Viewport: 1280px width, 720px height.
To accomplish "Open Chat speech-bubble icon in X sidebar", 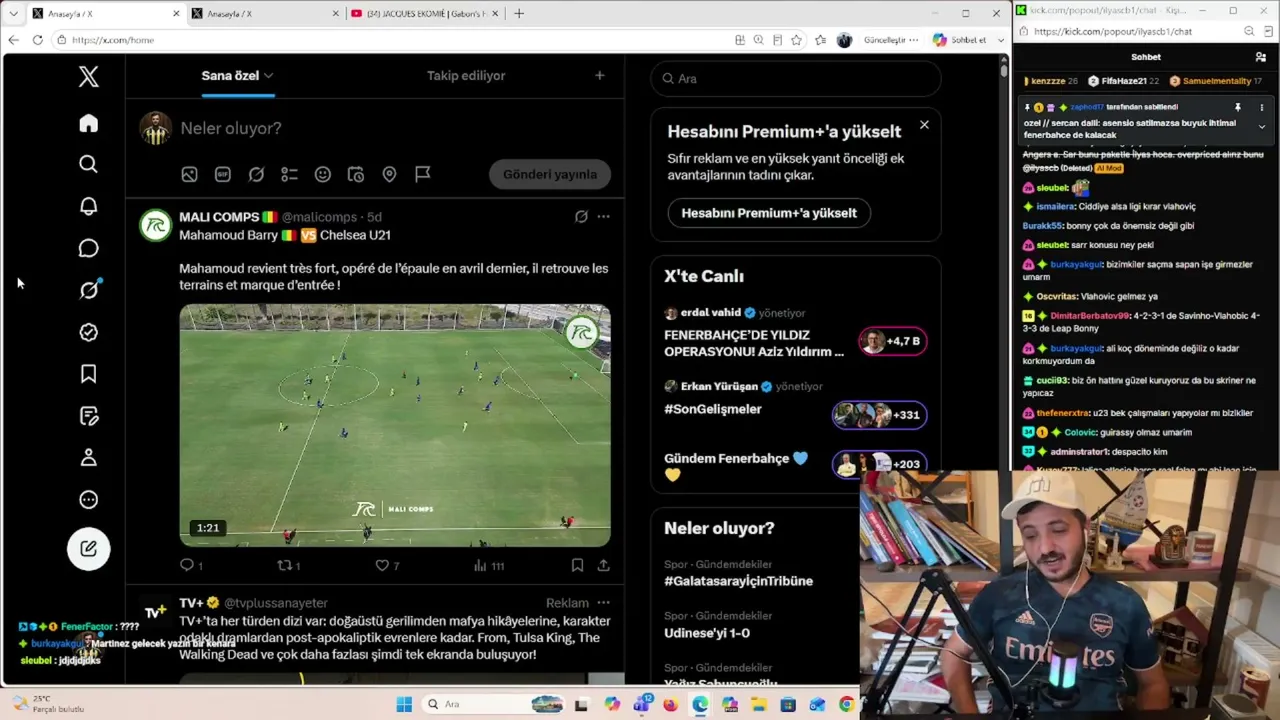I will click(x=89, y=248).
